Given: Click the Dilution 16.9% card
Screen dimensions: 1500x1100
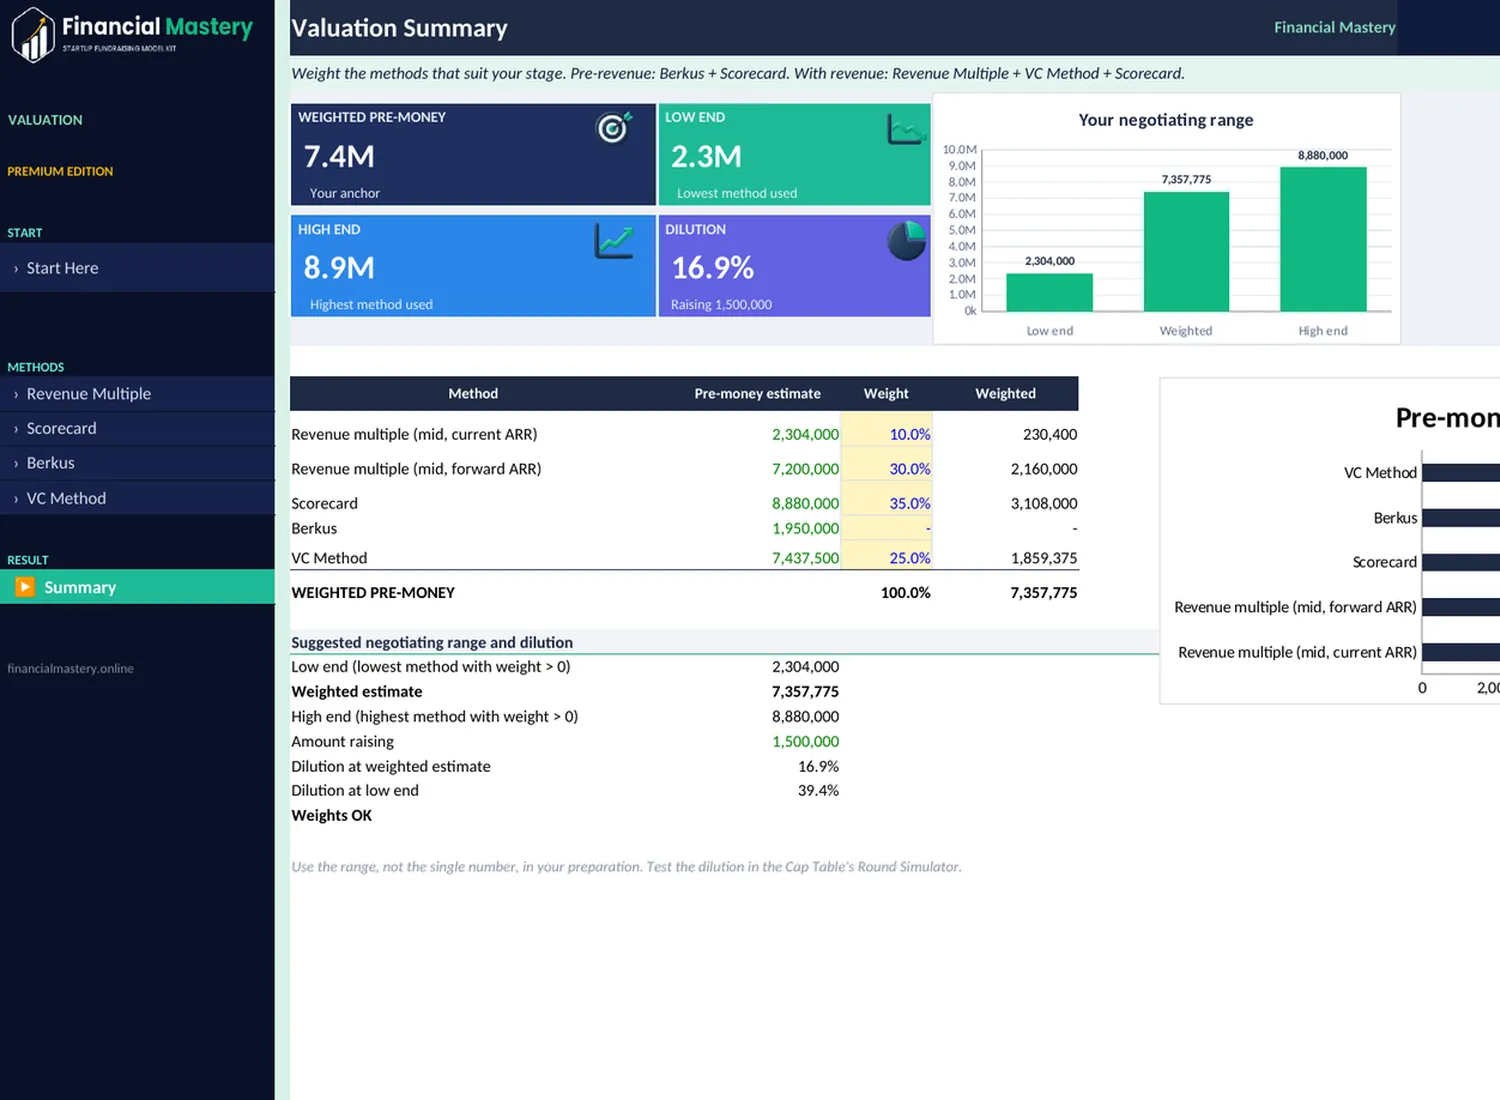Looking at the screenshot, I should tap(794, 266).
